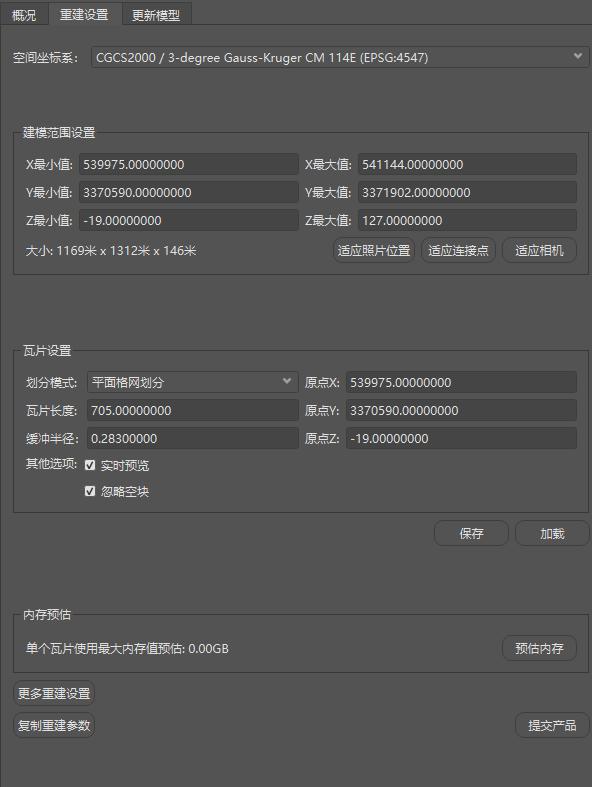Open 更多重建设置
This screenshot has height=787, width=592.
click(x=54, y=694)
